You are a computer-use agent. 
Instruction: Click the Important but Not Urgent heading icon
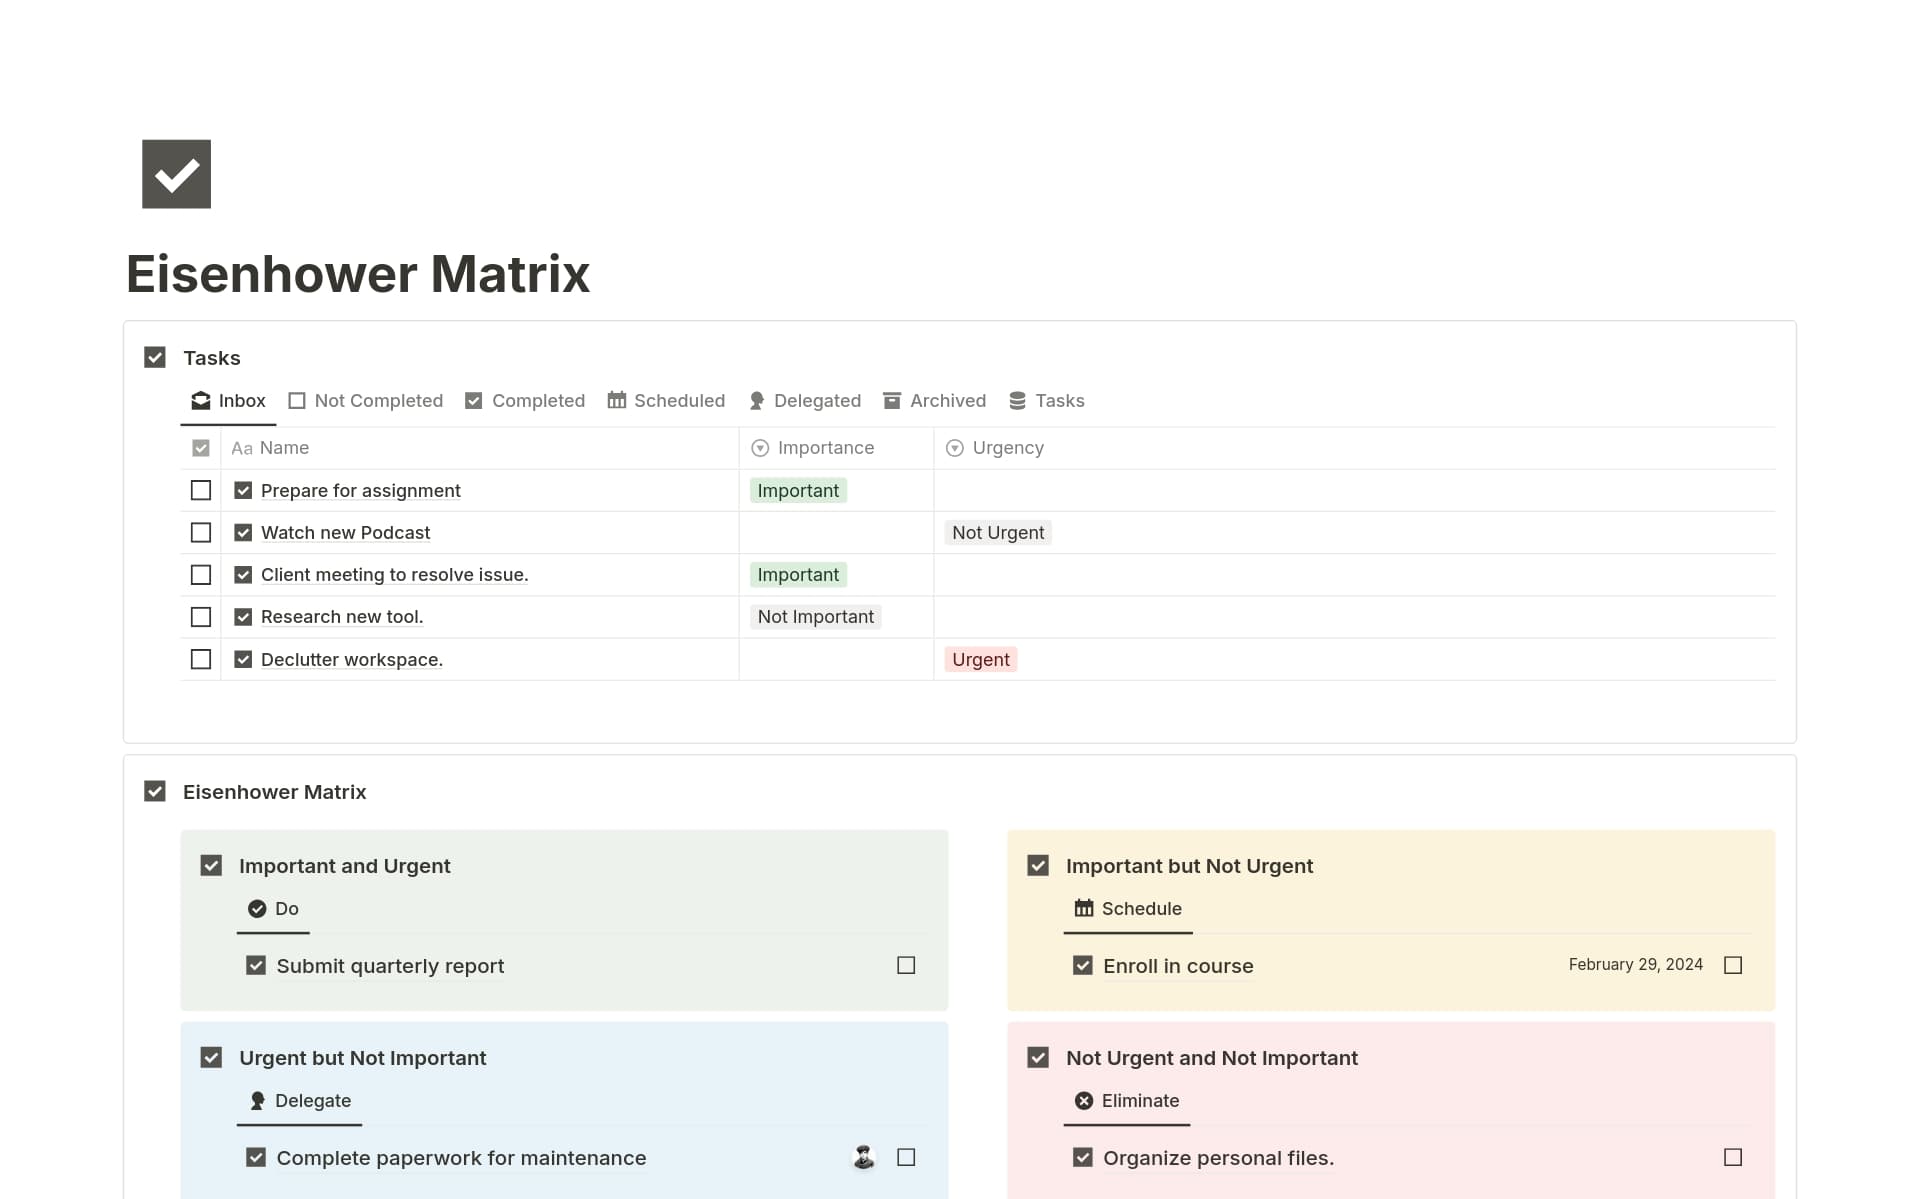pos(1038,866)
